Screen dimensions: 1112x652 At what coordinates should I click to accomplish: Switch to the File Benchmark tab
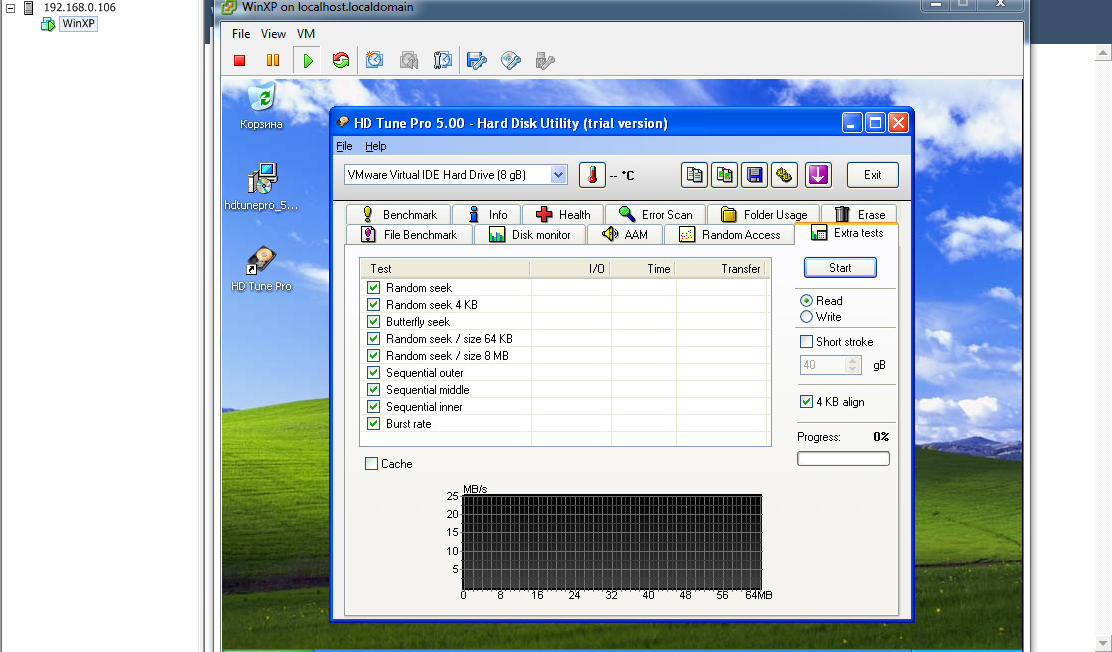(409, 235)
